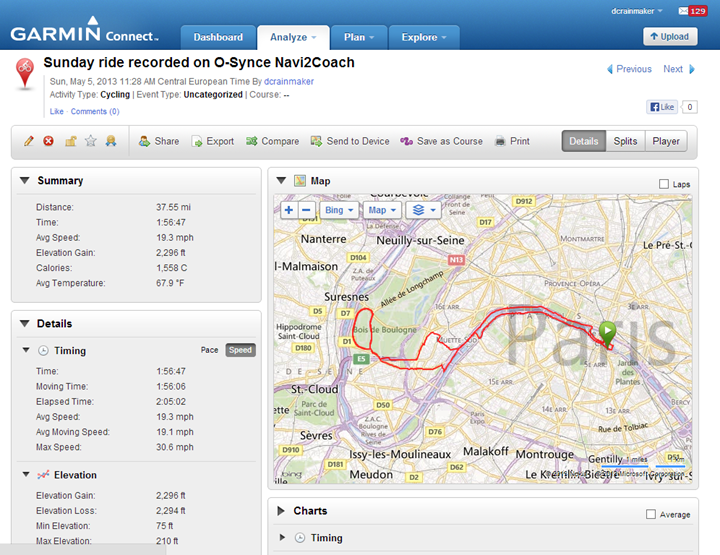
Task: Click the red delete activity icon
Action: pos(48,141)
